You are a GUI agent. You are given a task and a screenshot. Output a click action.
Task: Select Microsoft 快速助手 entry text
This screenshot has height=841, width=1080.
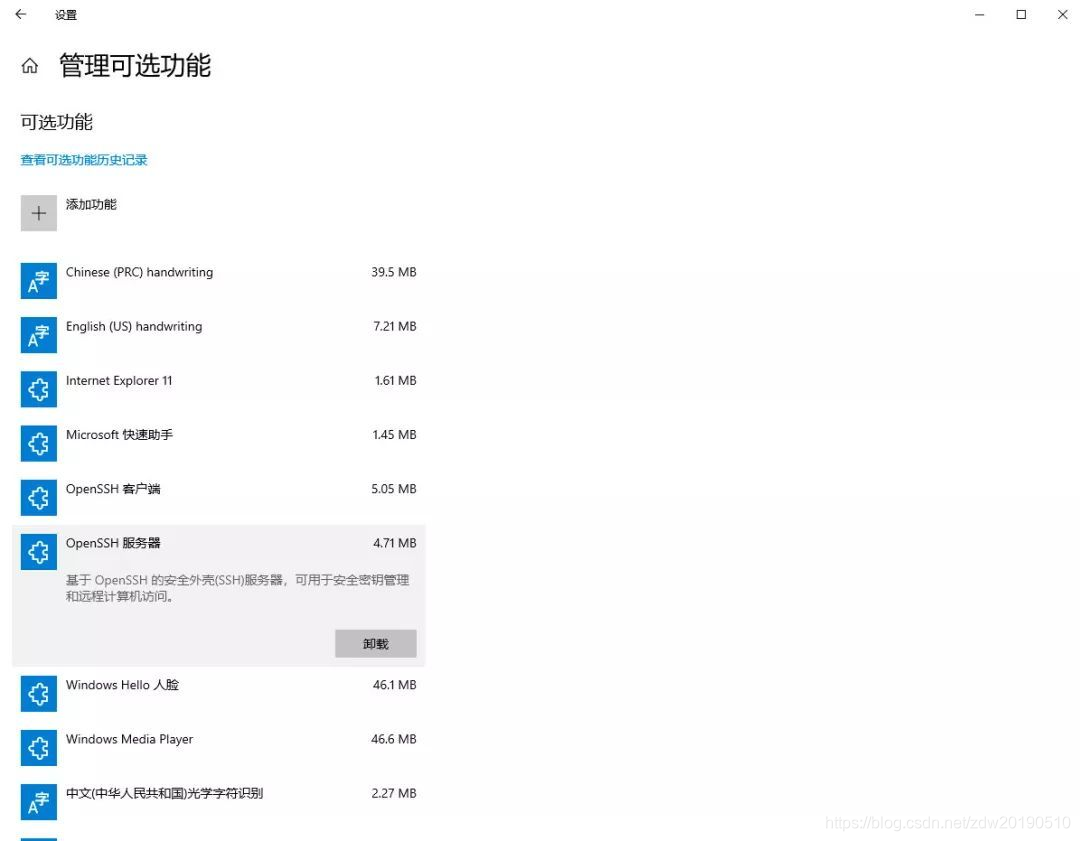[x=119, y=435]
